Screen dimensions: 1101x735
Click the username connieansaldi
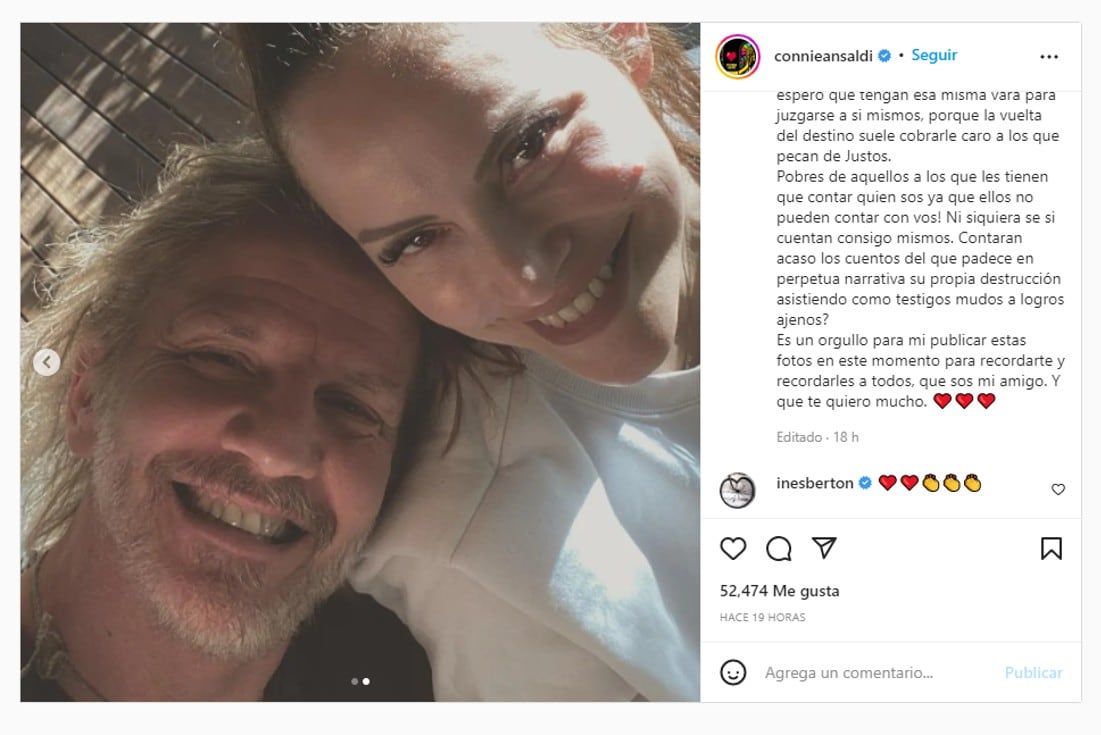click(x=826, y=55)
